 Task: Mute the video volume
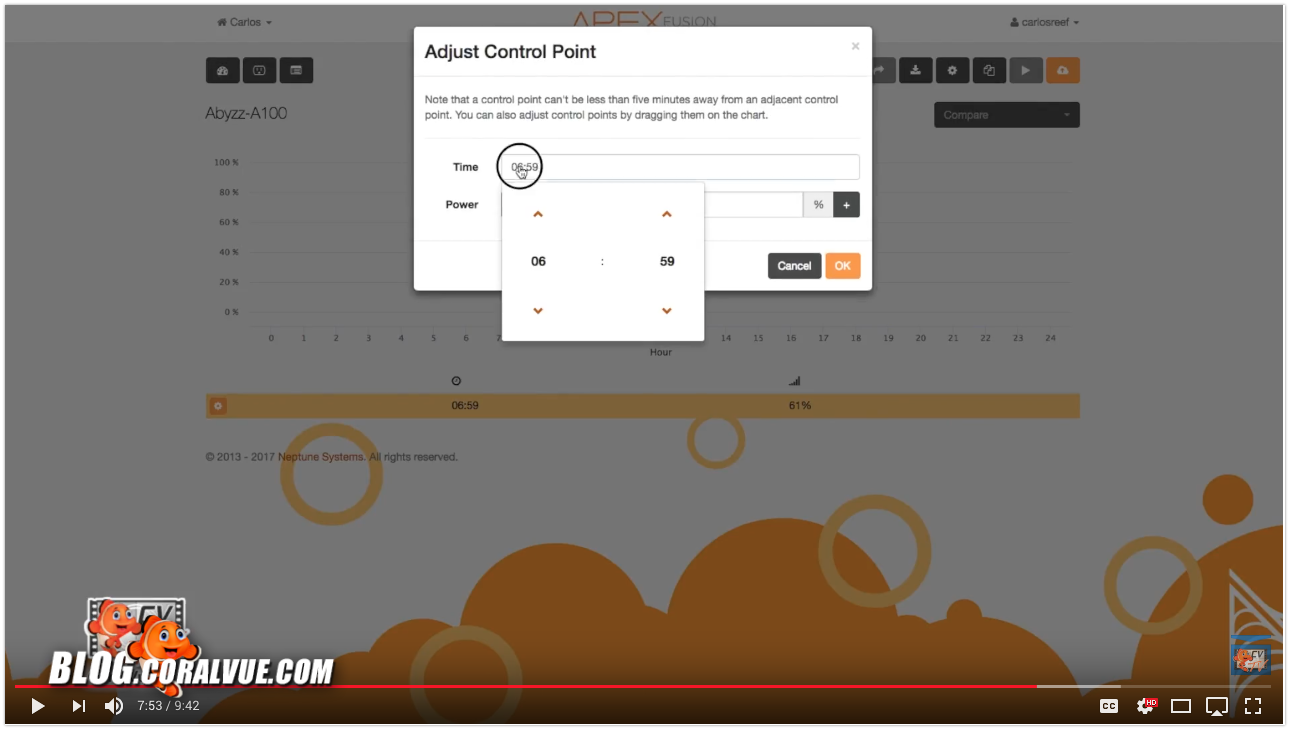tap(114, 706)
